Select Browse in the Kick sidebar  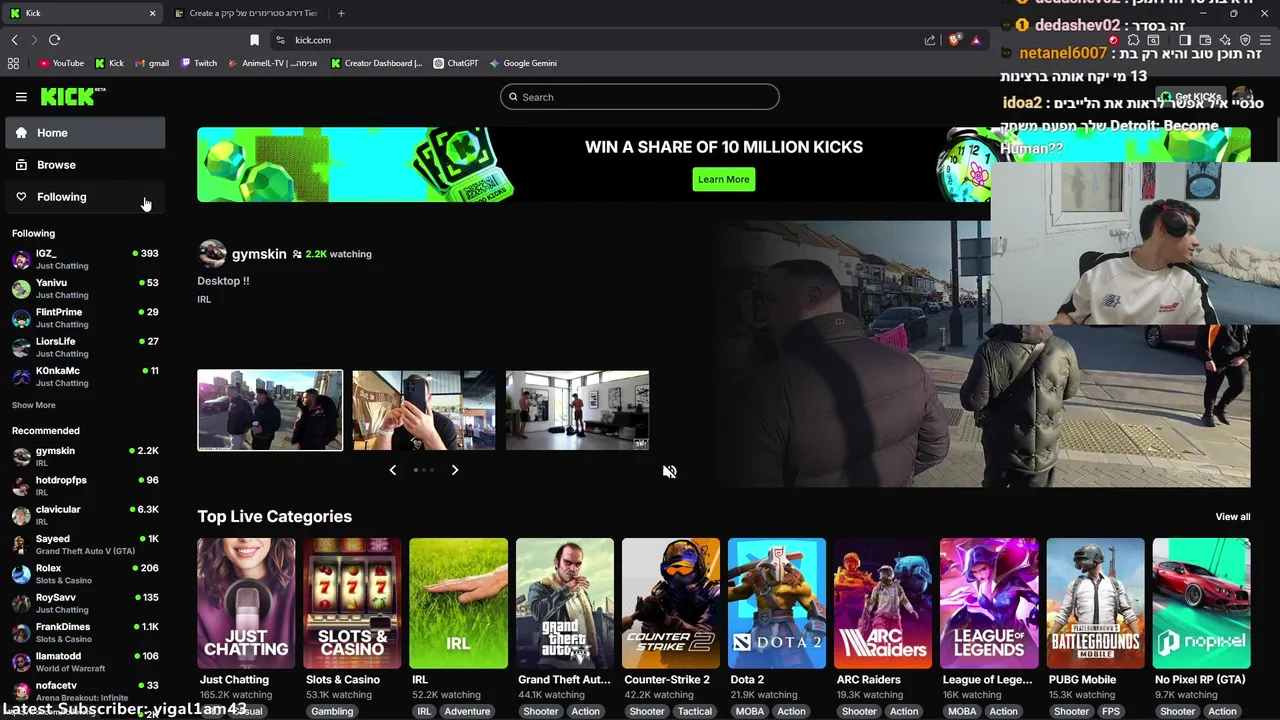(85, 165)
